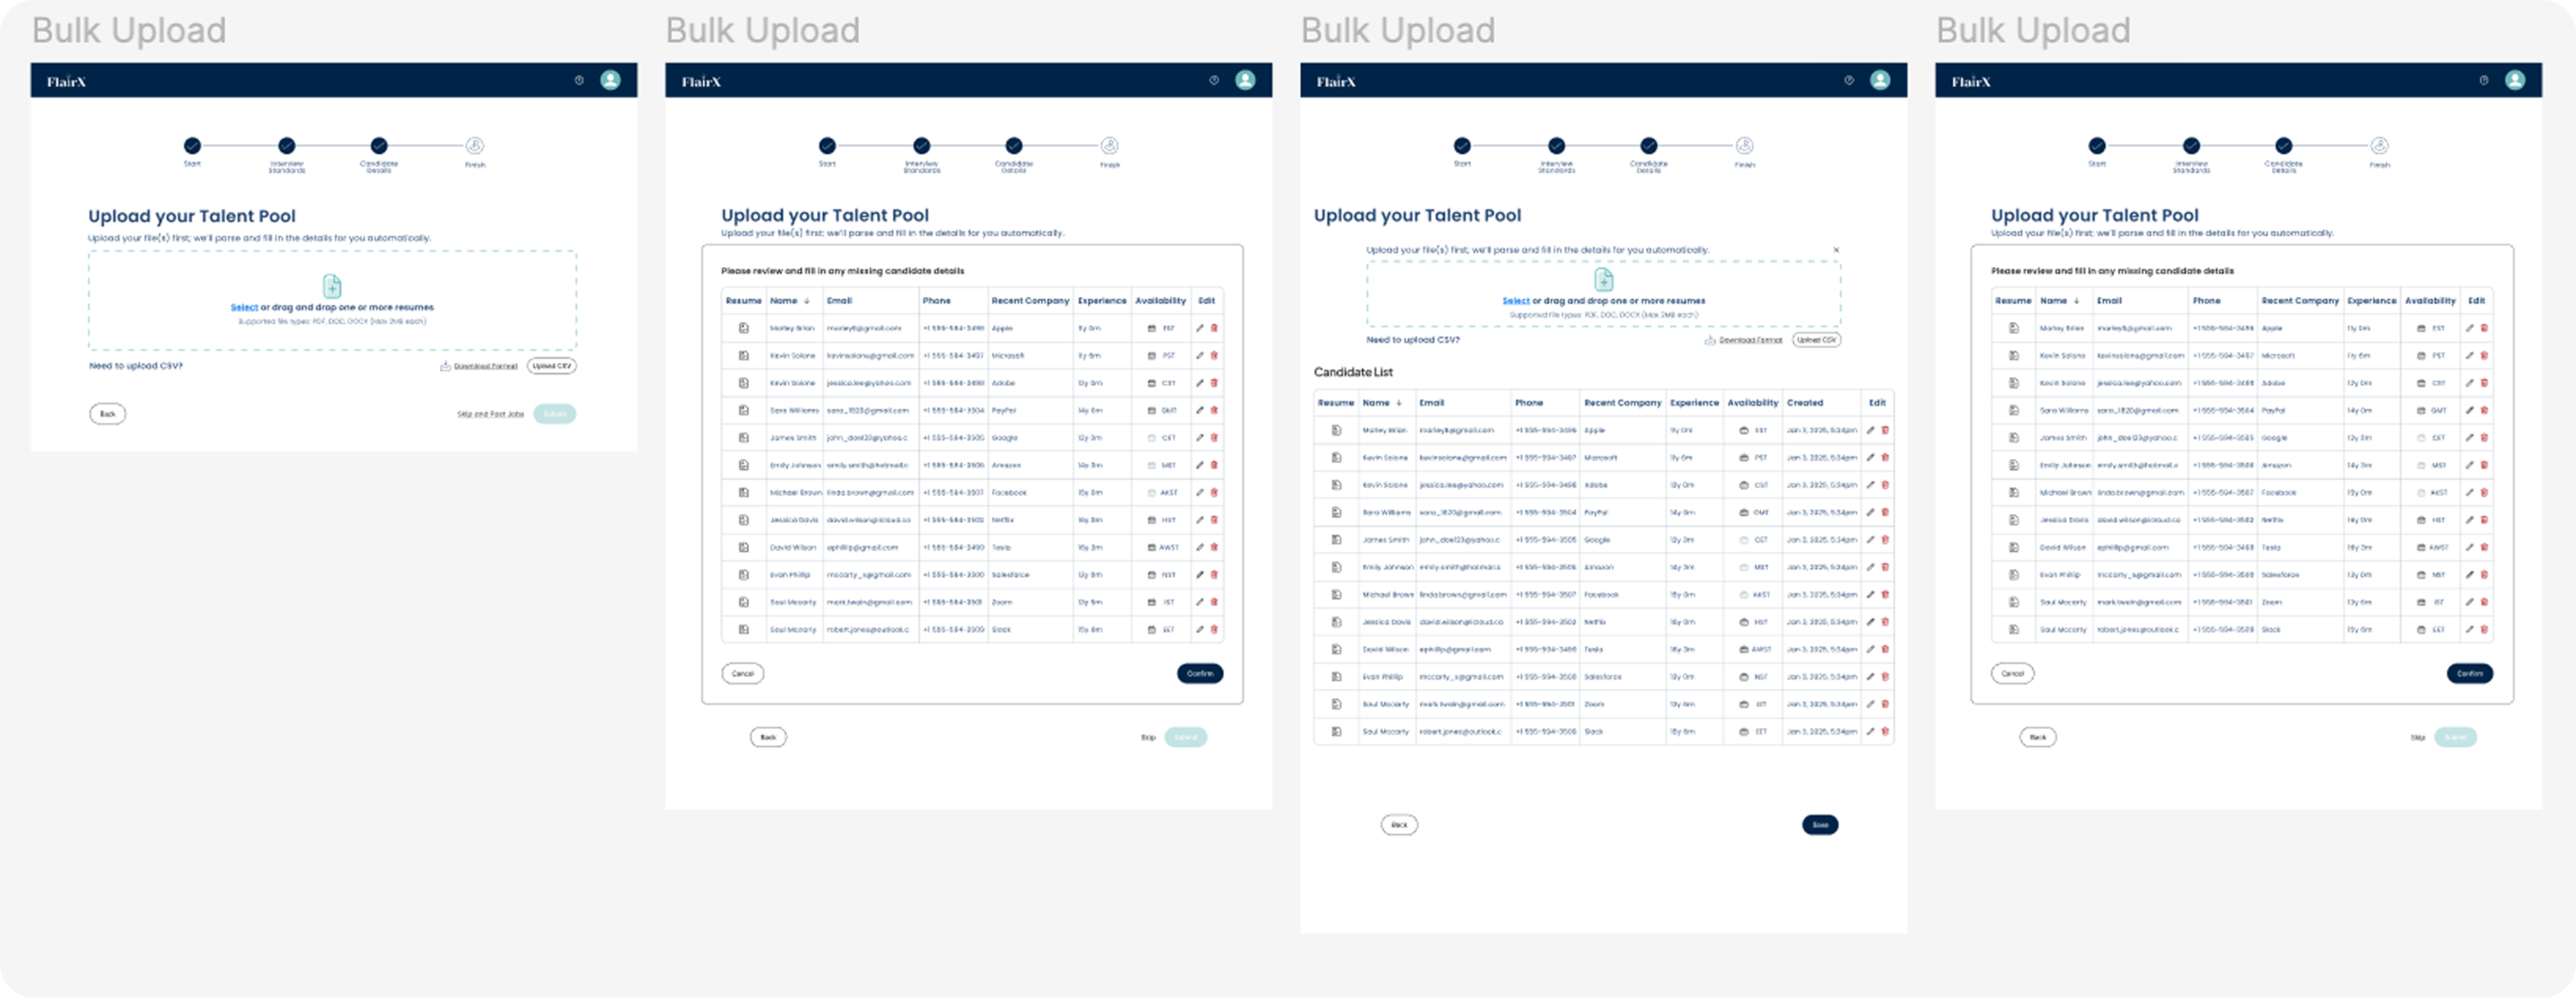2576x998 pixels.
Task: Click the Email column header in the second frame table
Action: point(839,301)
